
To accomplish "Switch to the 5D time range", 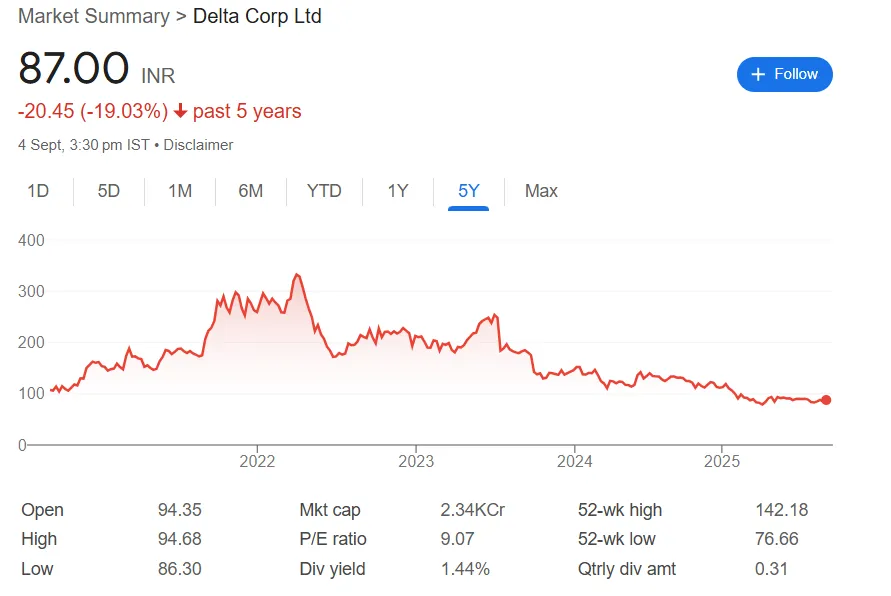I will tap(108, 190).
